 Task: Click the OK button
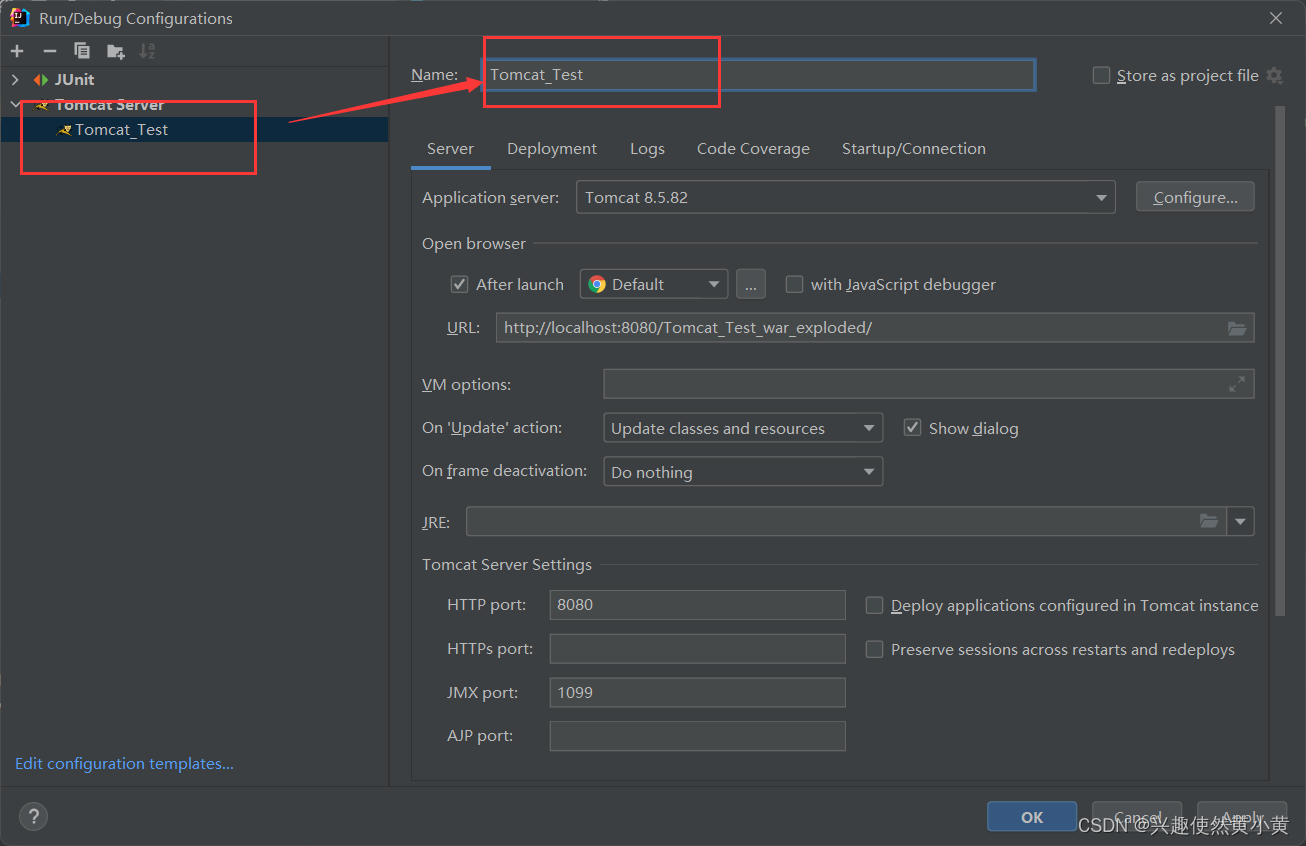tap(1032, 817)
